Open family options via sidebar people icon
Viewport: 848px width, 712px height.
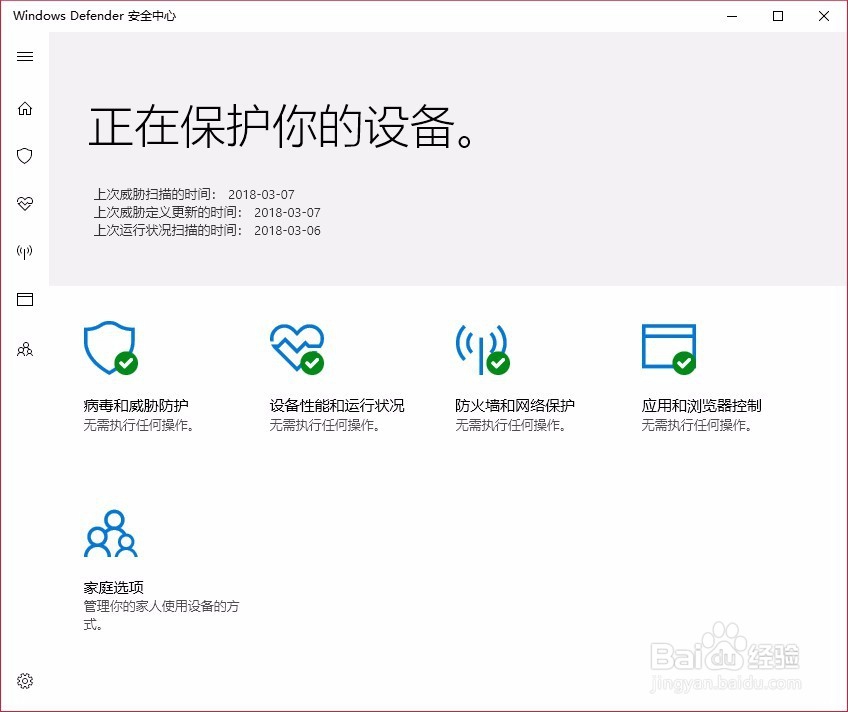pyautogui.click(x=25, y=349)
